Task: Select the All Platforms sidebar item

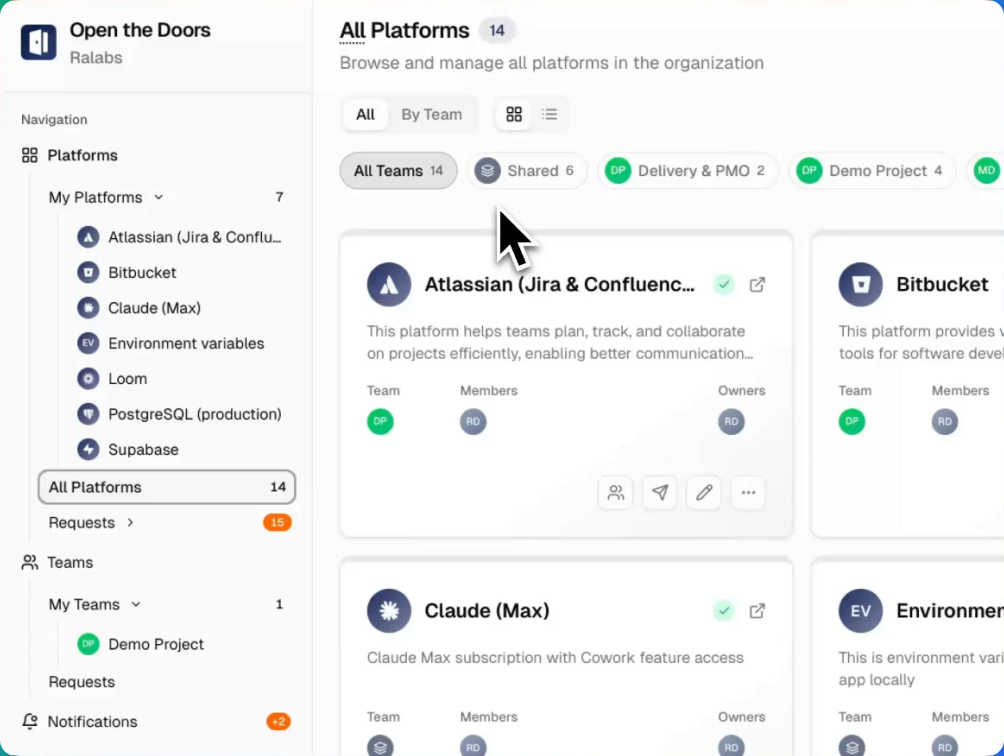Action: click(x=166, y=487)
